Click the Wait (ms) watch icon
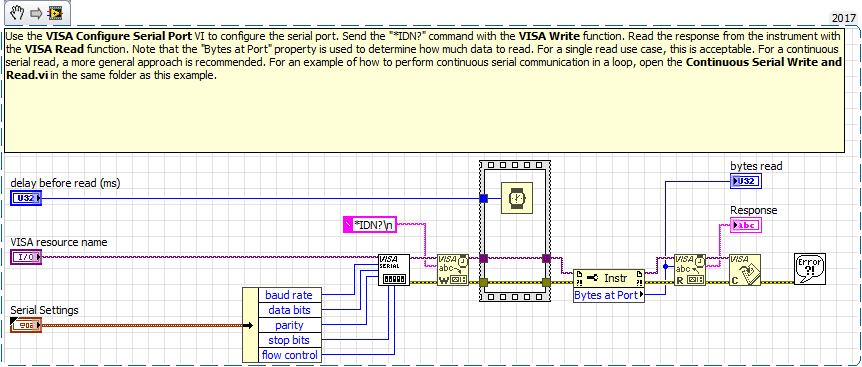The image size is (862, 367). click(x=516, y=198)
